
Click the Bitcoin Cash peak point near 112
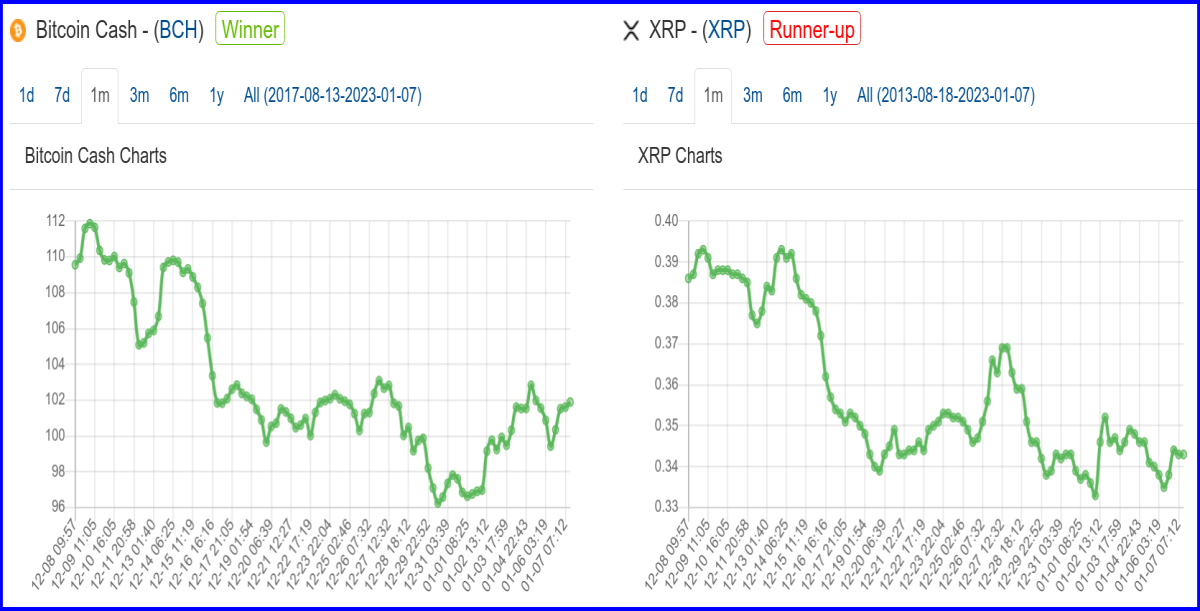point(90,224)
